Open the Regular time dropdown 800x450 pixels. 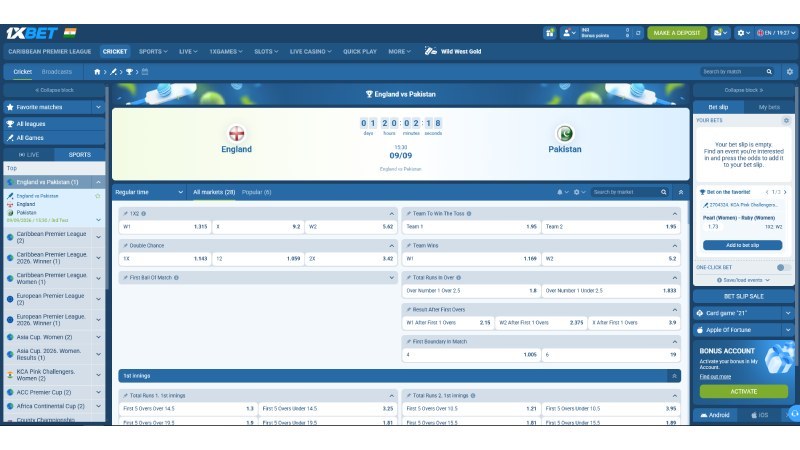[148, 192]
